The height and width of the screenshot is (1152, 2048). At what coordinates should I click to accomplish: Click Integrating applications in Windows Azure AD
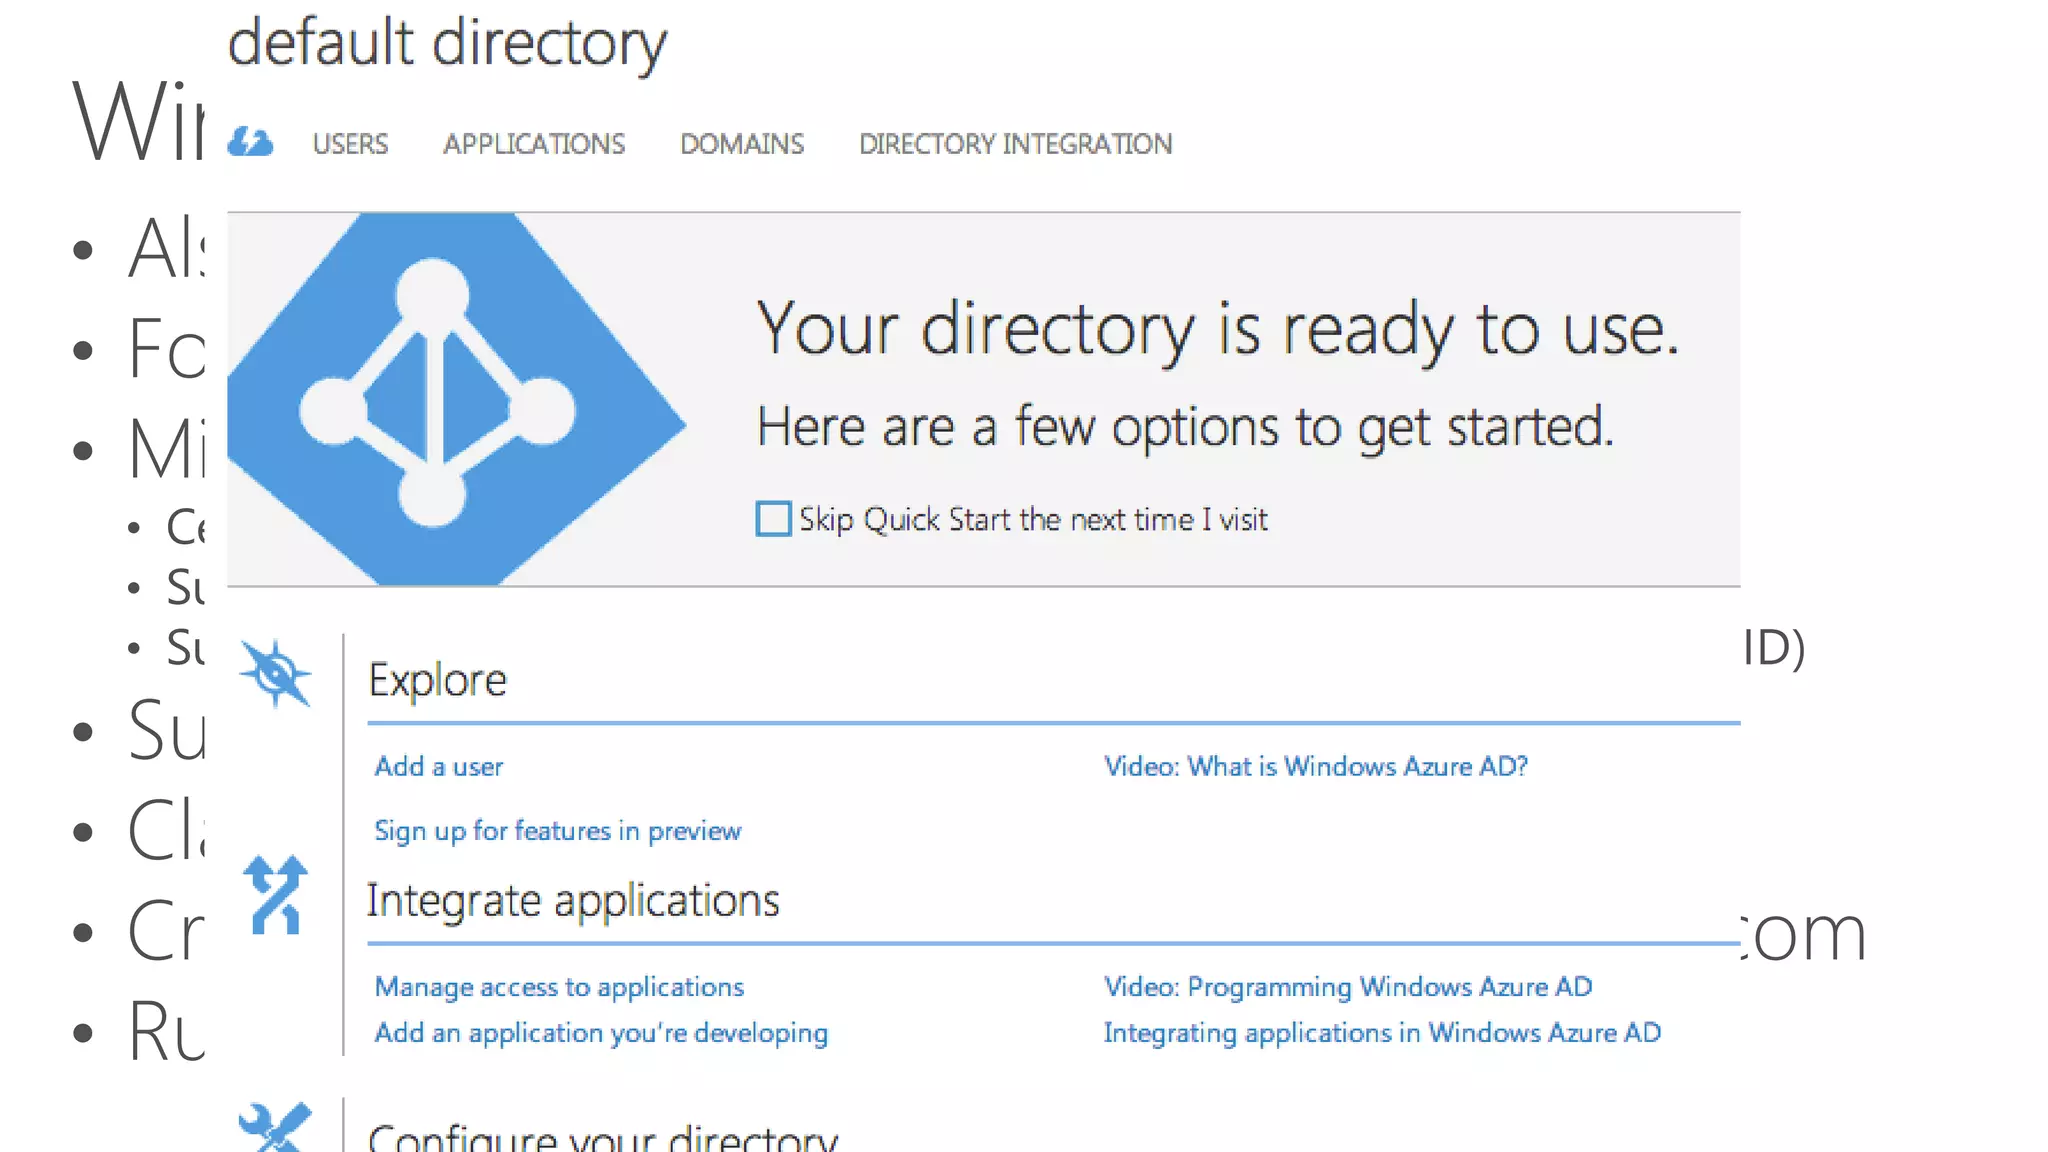click(x=1382, y=1033)
